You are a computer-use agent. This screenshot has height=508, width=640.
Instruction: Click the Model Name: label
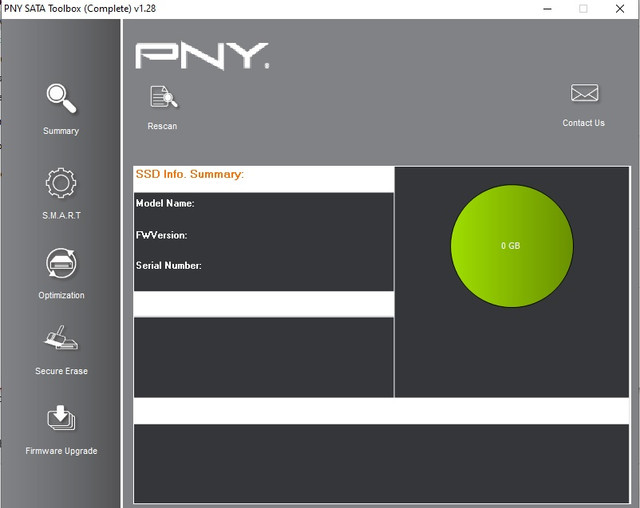(165, 203)
